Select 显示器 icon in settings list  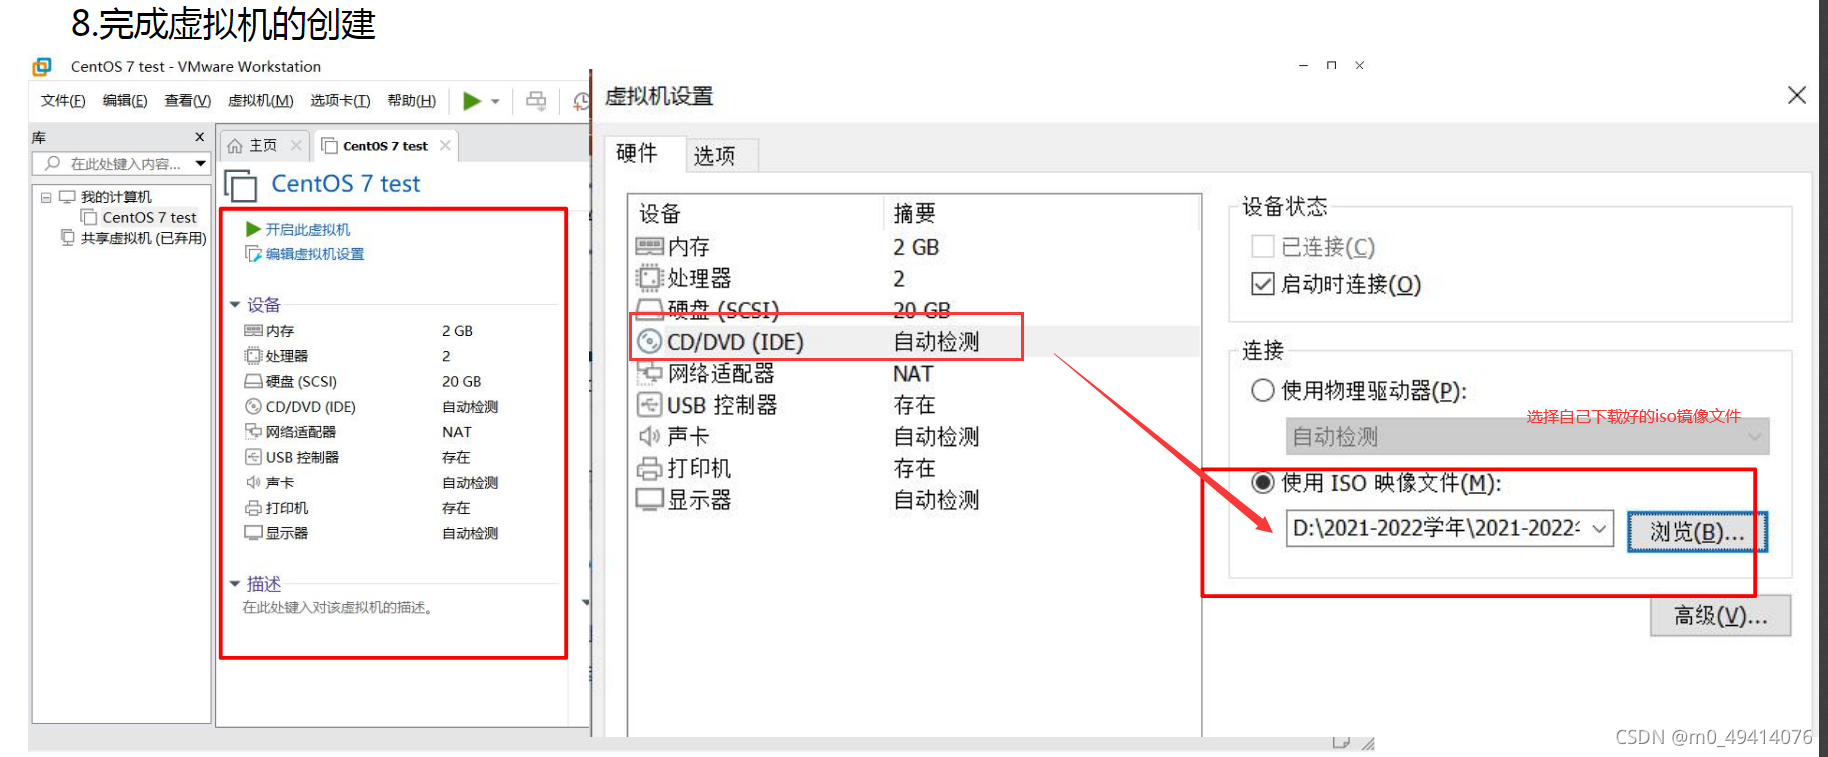[650, 499]
